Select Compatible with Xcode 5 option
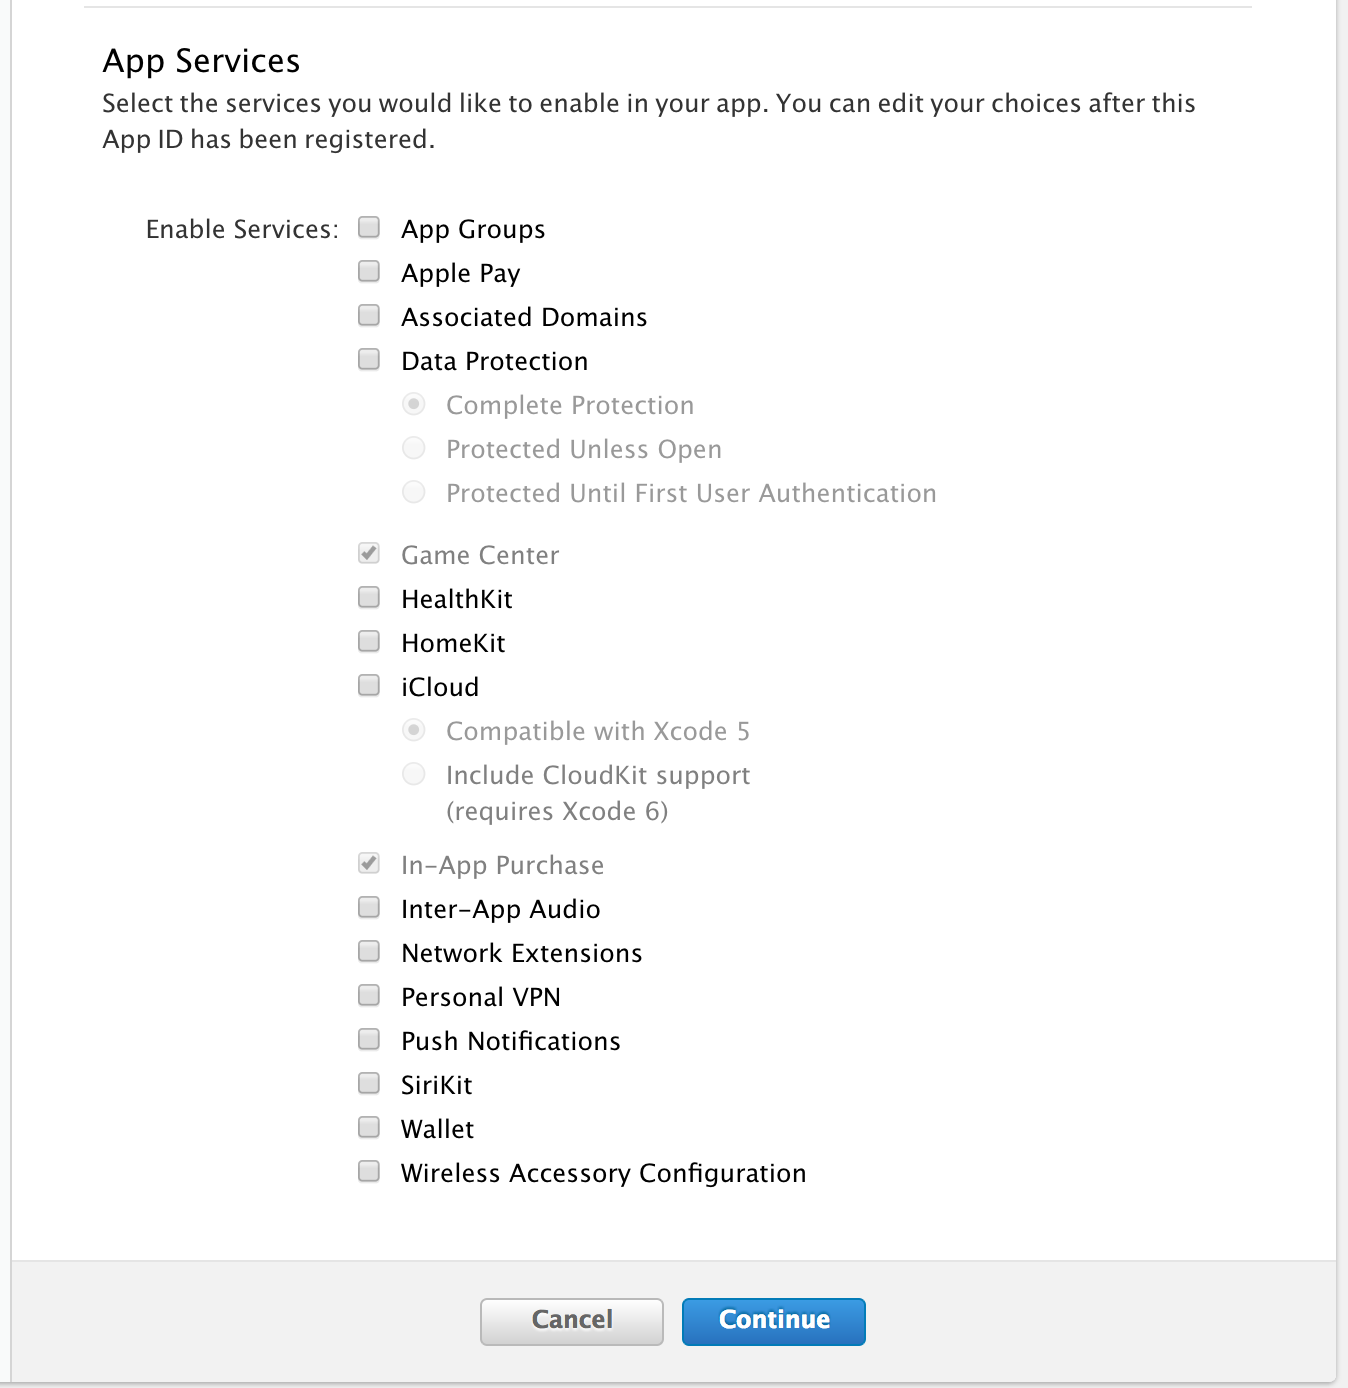Image resolution: width=1348 pixels, height=1388 pixels. point(414,730)
